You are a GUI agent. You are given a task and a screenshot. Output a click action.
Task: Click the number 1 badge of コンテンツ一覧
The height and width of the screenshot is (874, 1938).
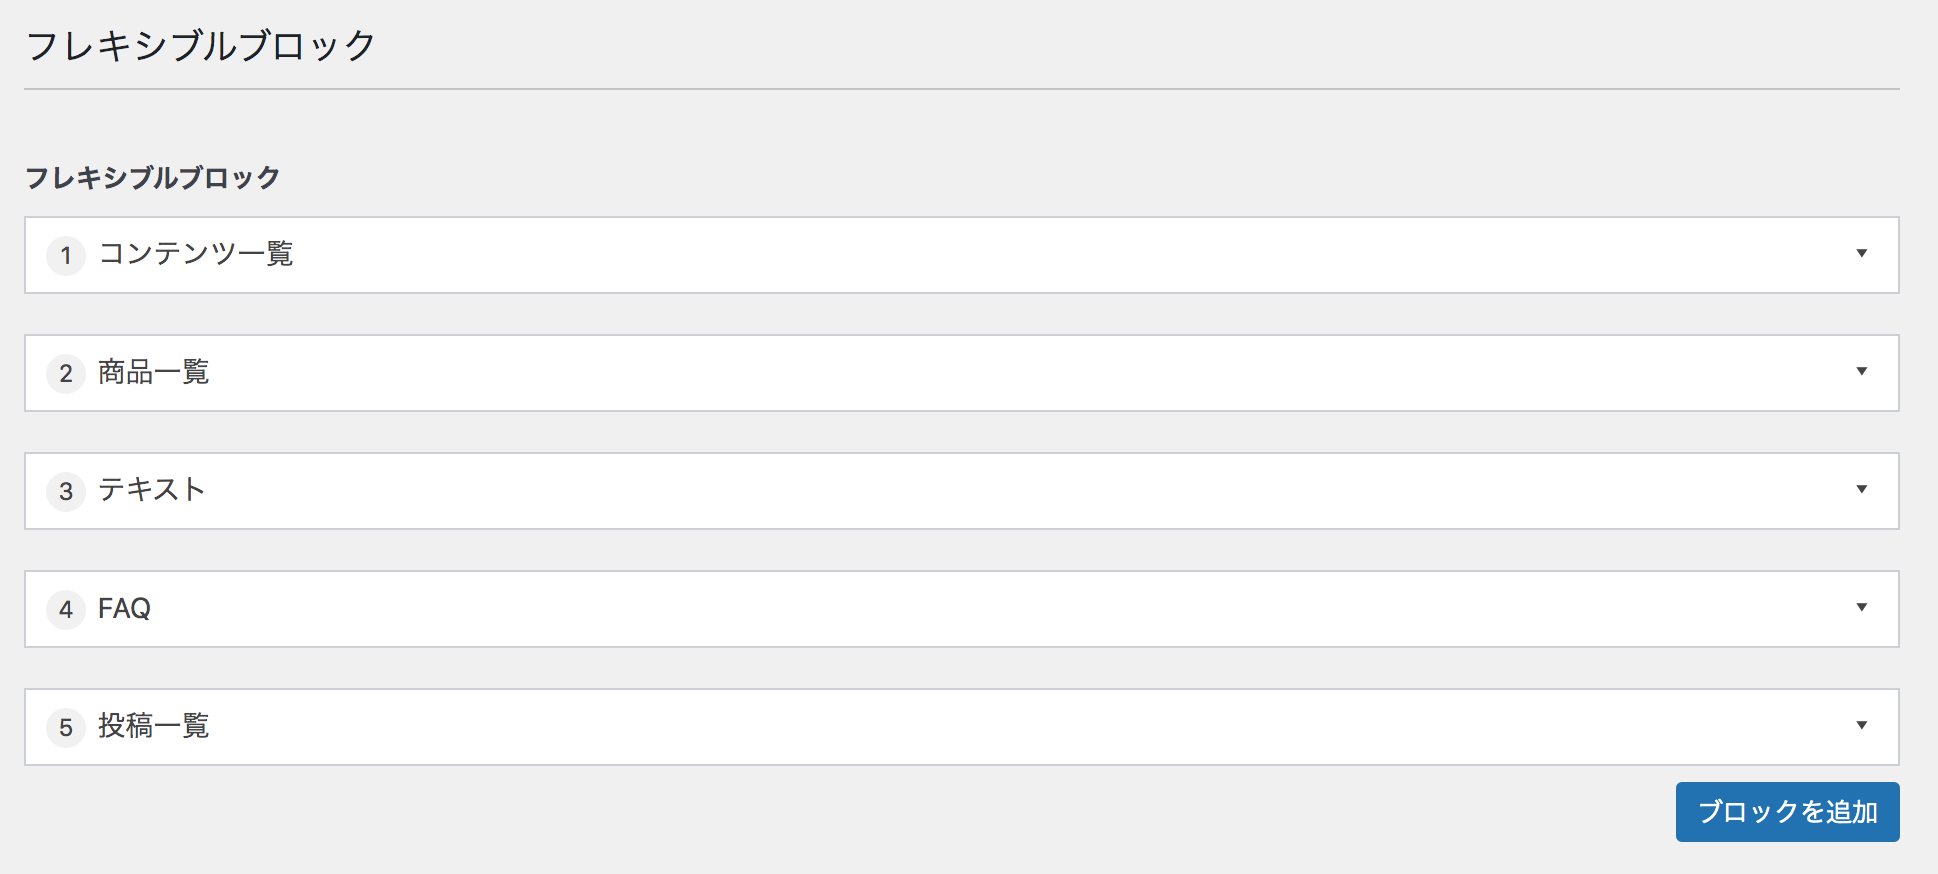(x=66, y=255)
